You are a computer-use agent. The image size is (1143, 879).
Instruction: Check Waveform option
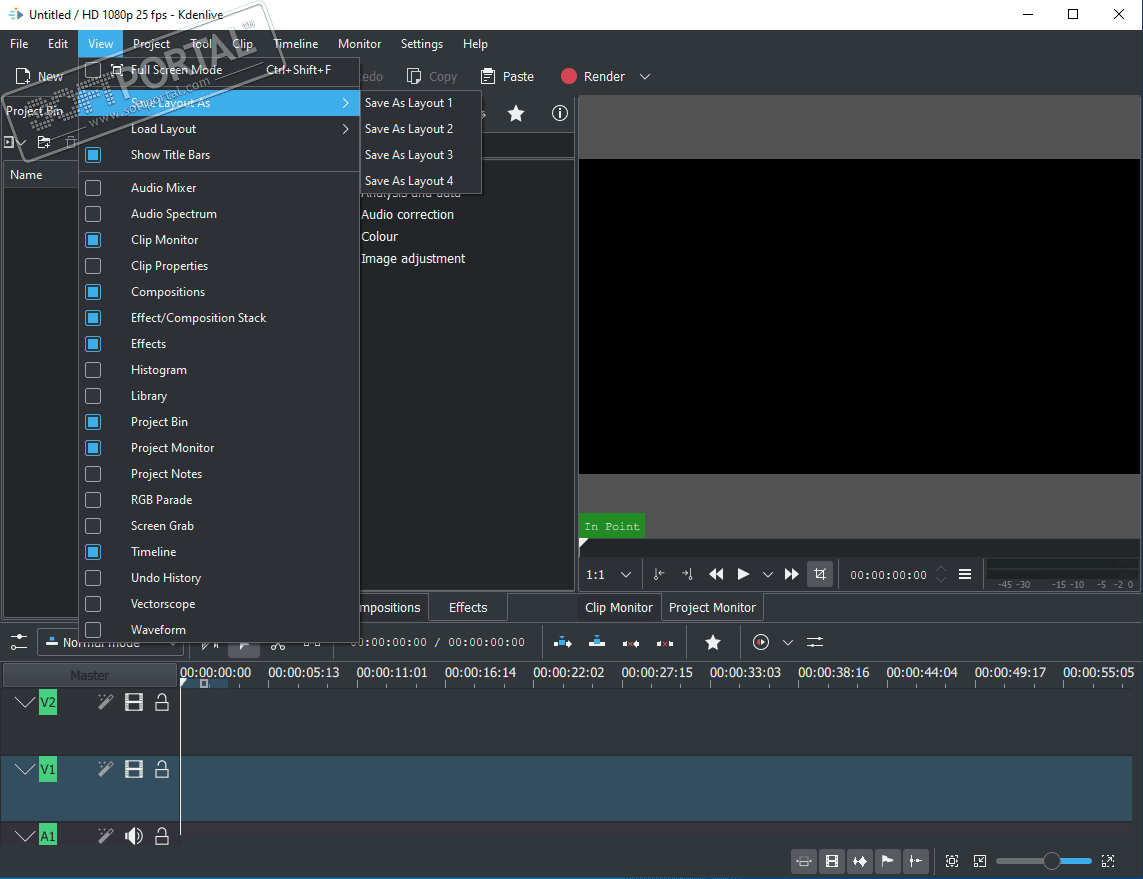pyautogui.click(x=93, y=630)
